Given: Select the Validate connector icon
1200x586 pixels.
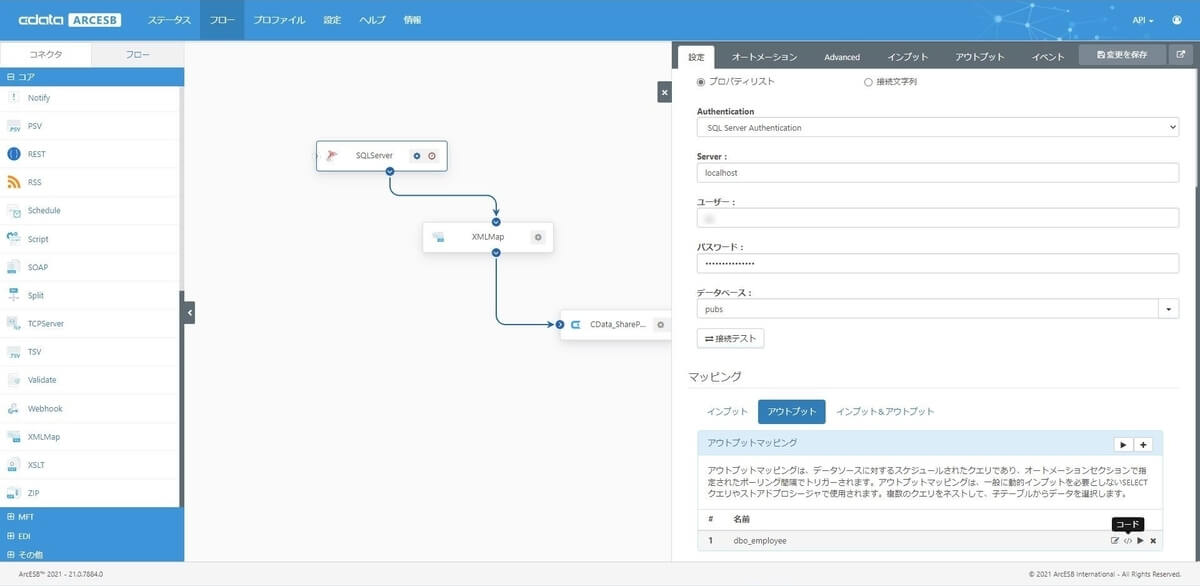Looking at the screenshot, I should [14, 380].
